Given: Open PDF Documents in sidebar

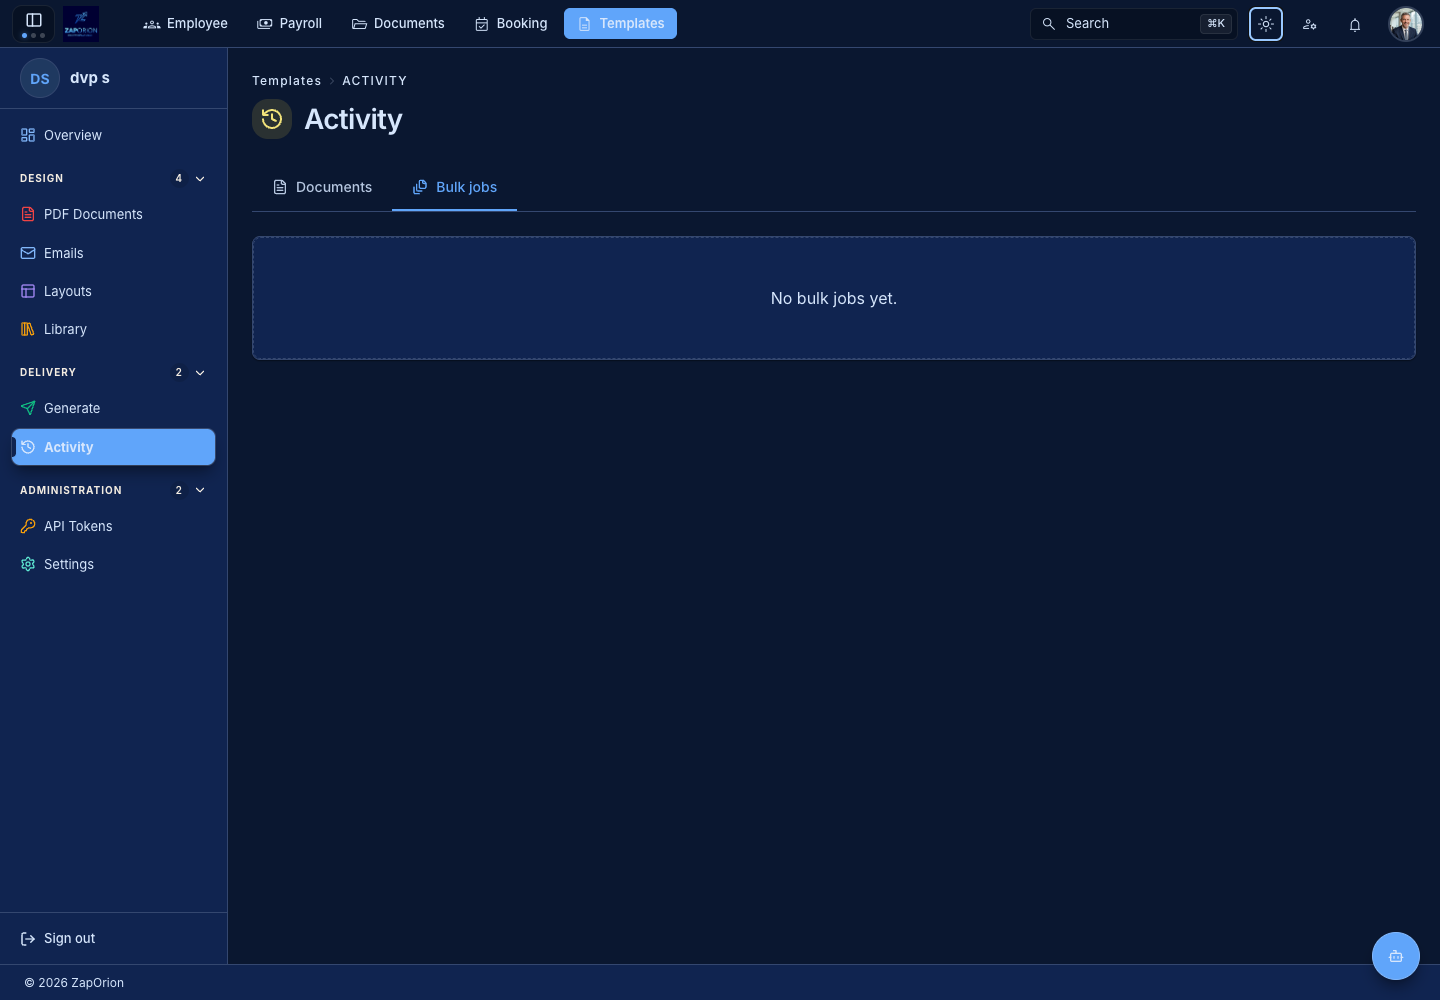Looking at the screenshot, I should pos(113,214).
